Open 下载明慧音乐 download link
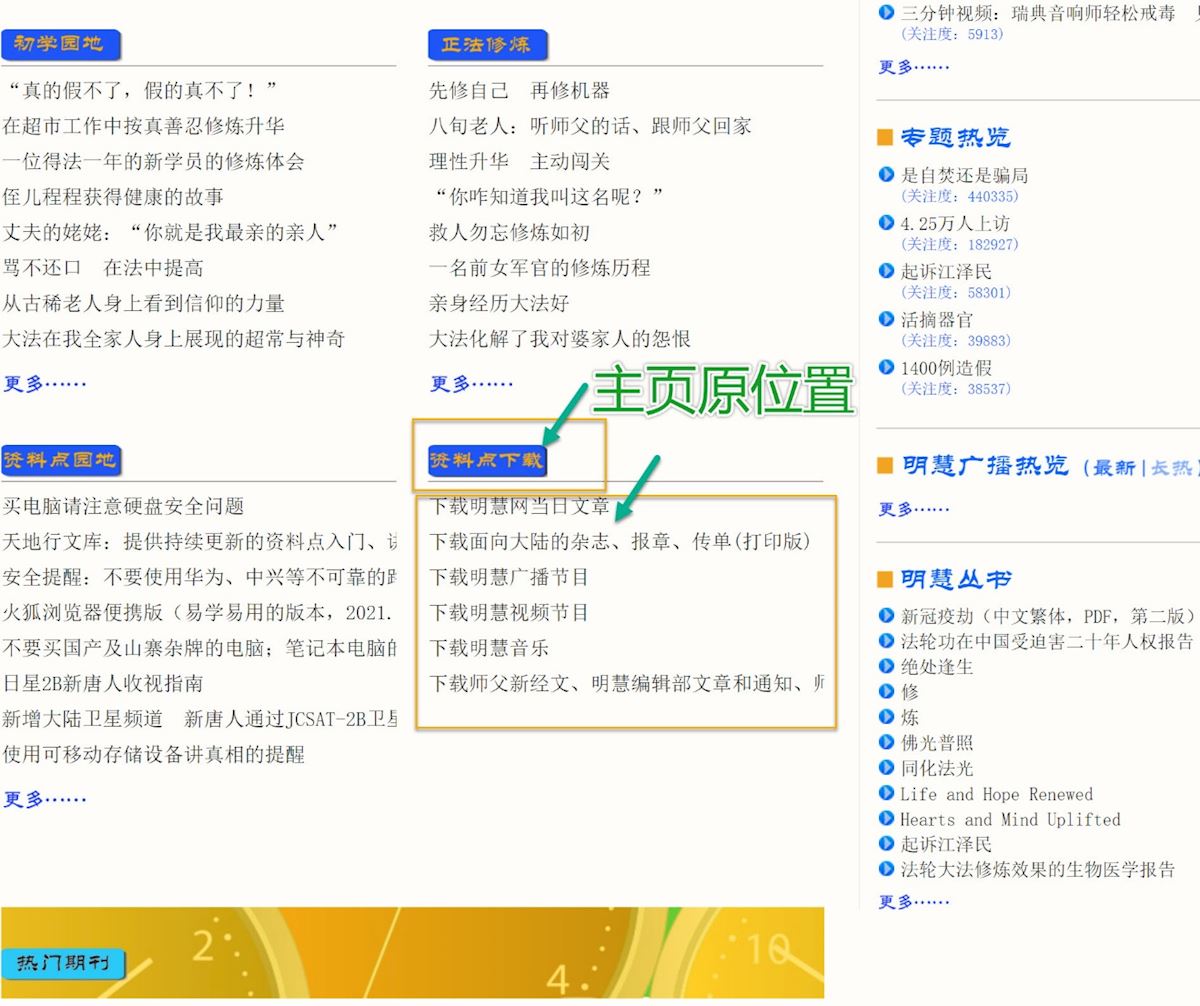This screenshot has width=1200, height=1006. (x=489, y=648)
